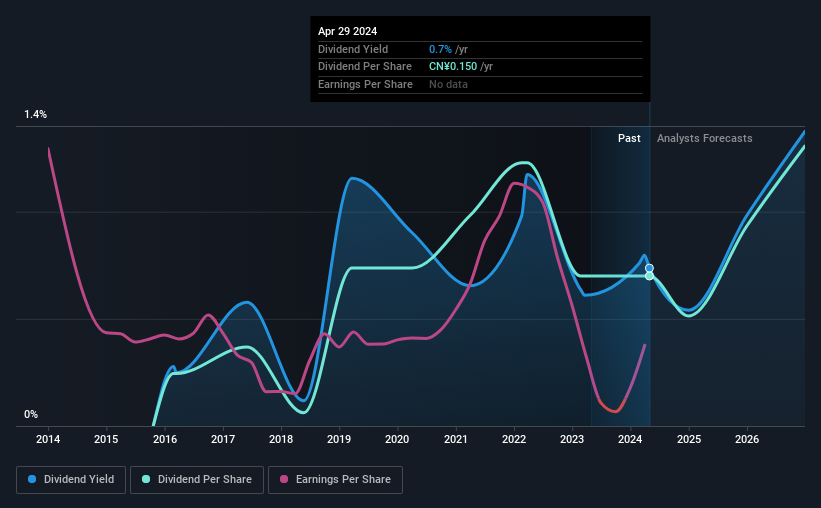Click the Dividend Yield row label in tooltip

(353, 49)
